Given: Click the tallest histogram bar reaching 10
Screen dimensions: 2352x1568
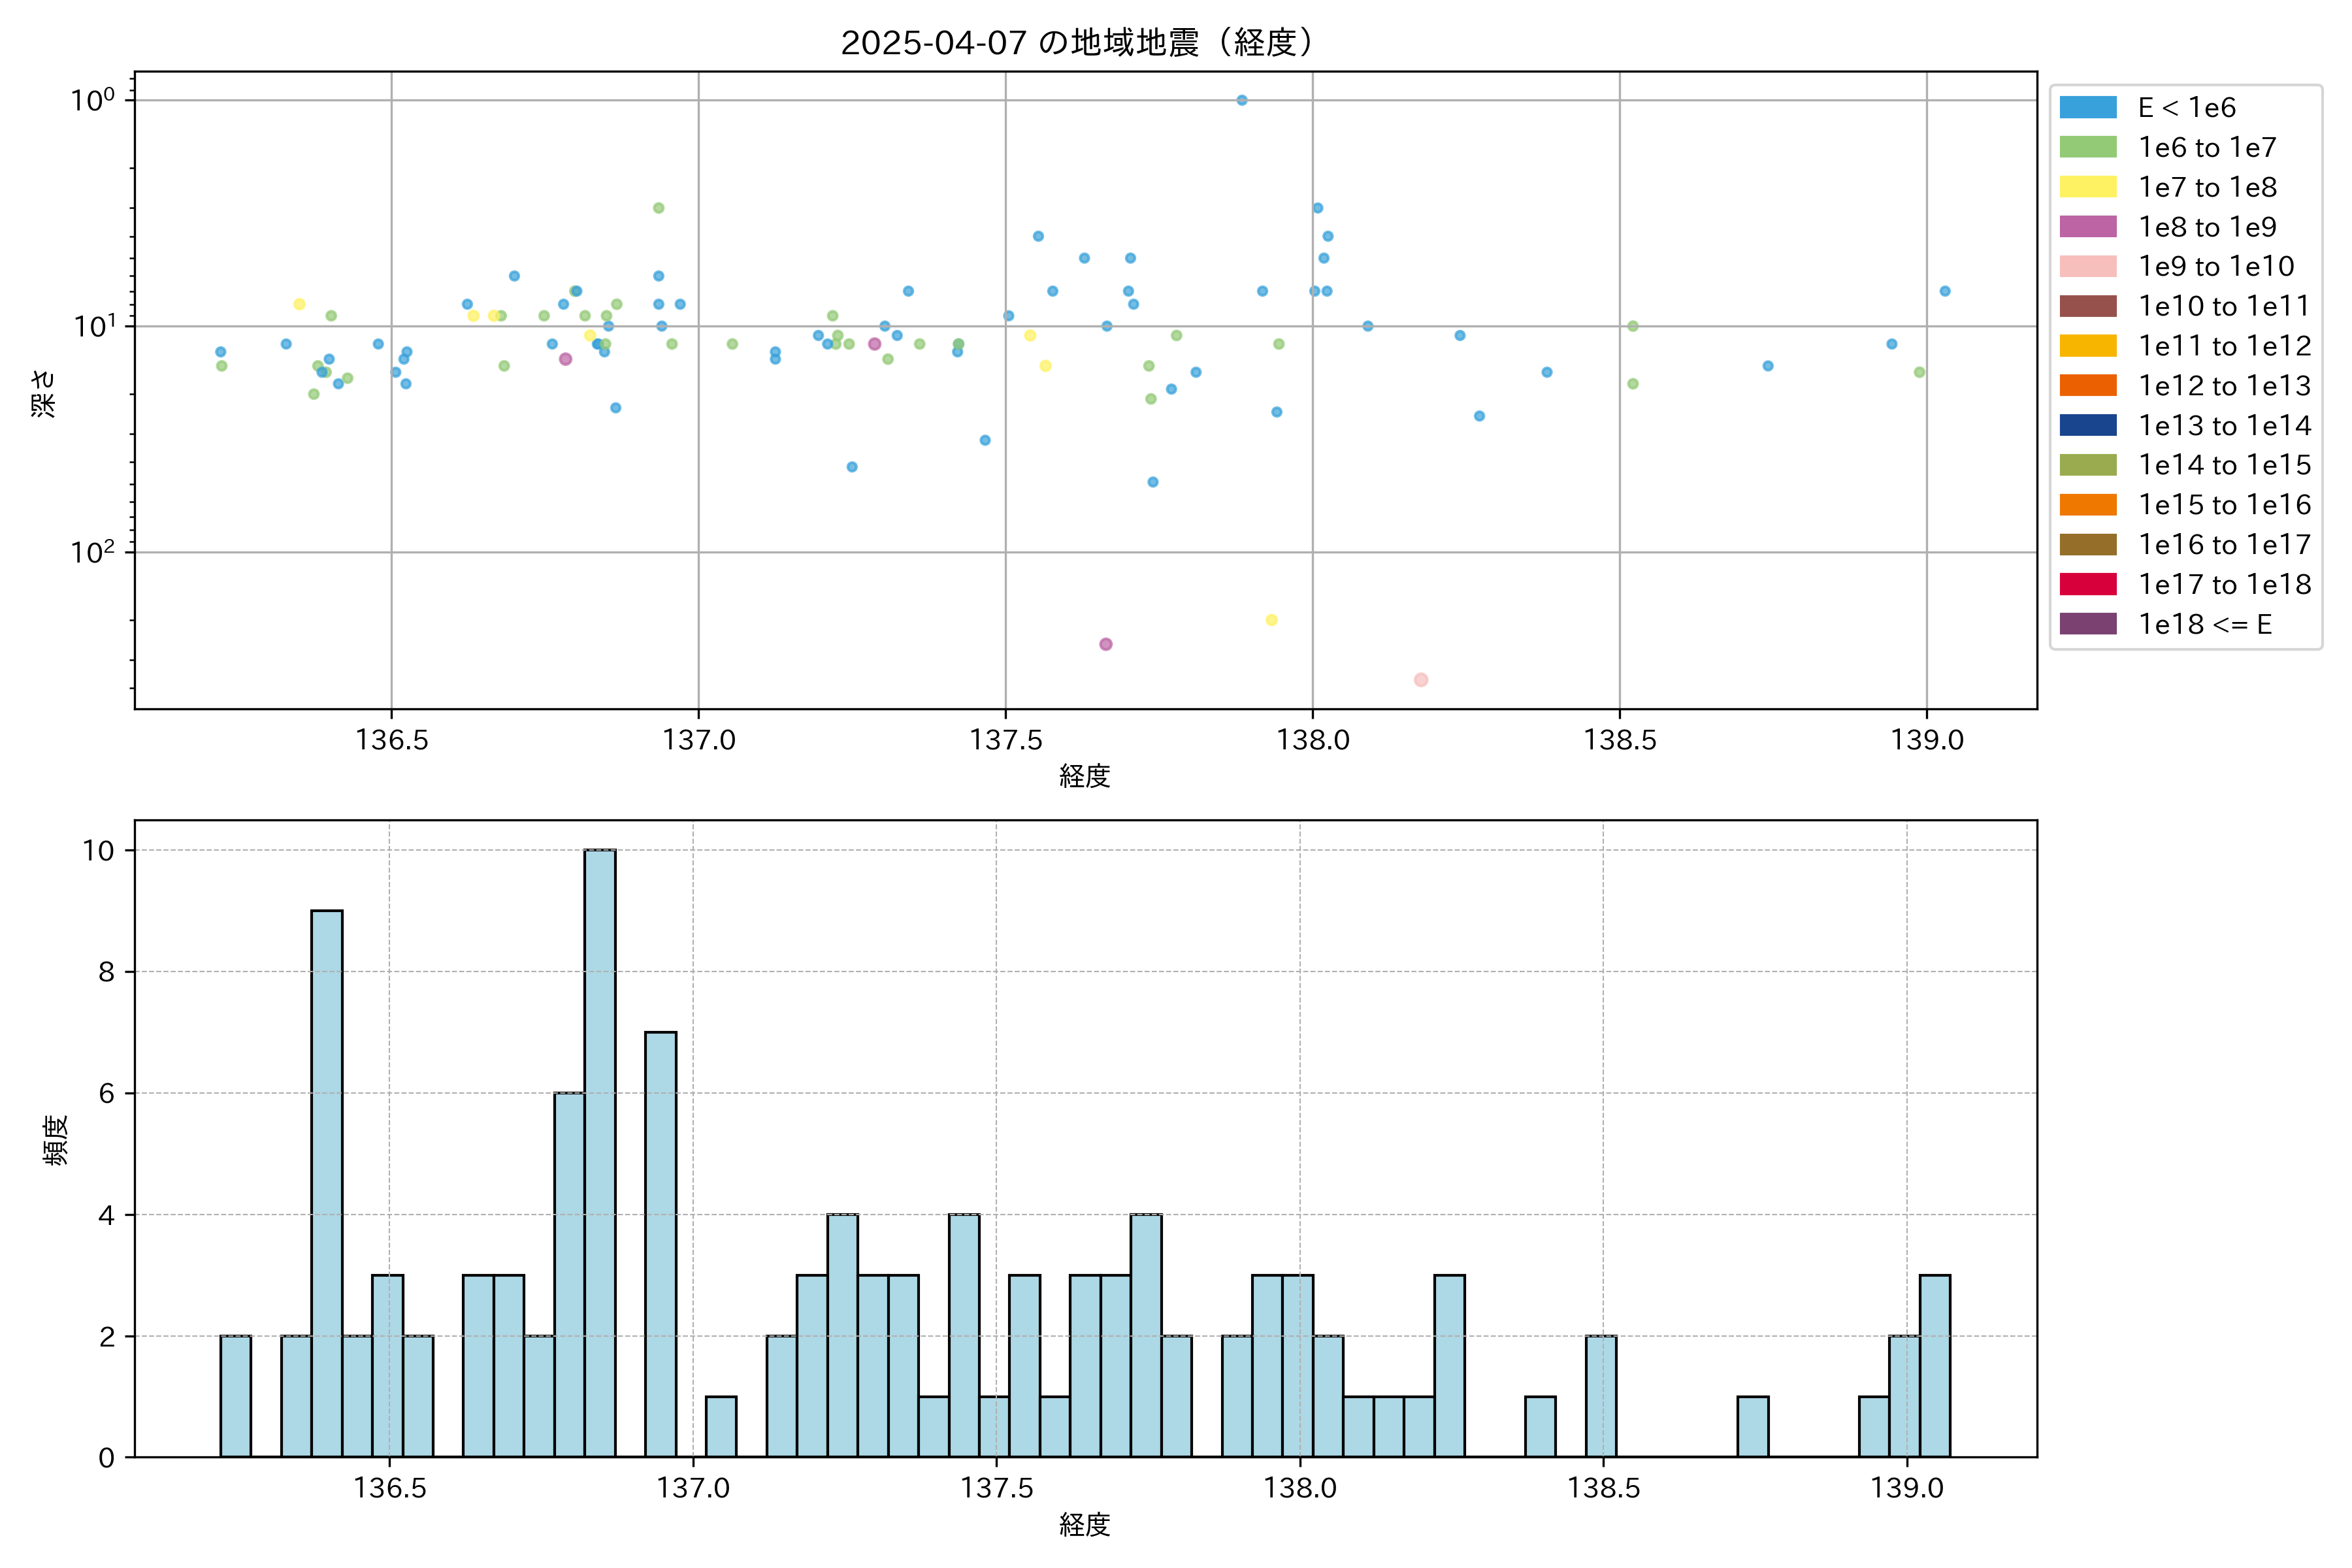Looking at the screenshot, I should pyautogui.click(x=600, y=1153).
